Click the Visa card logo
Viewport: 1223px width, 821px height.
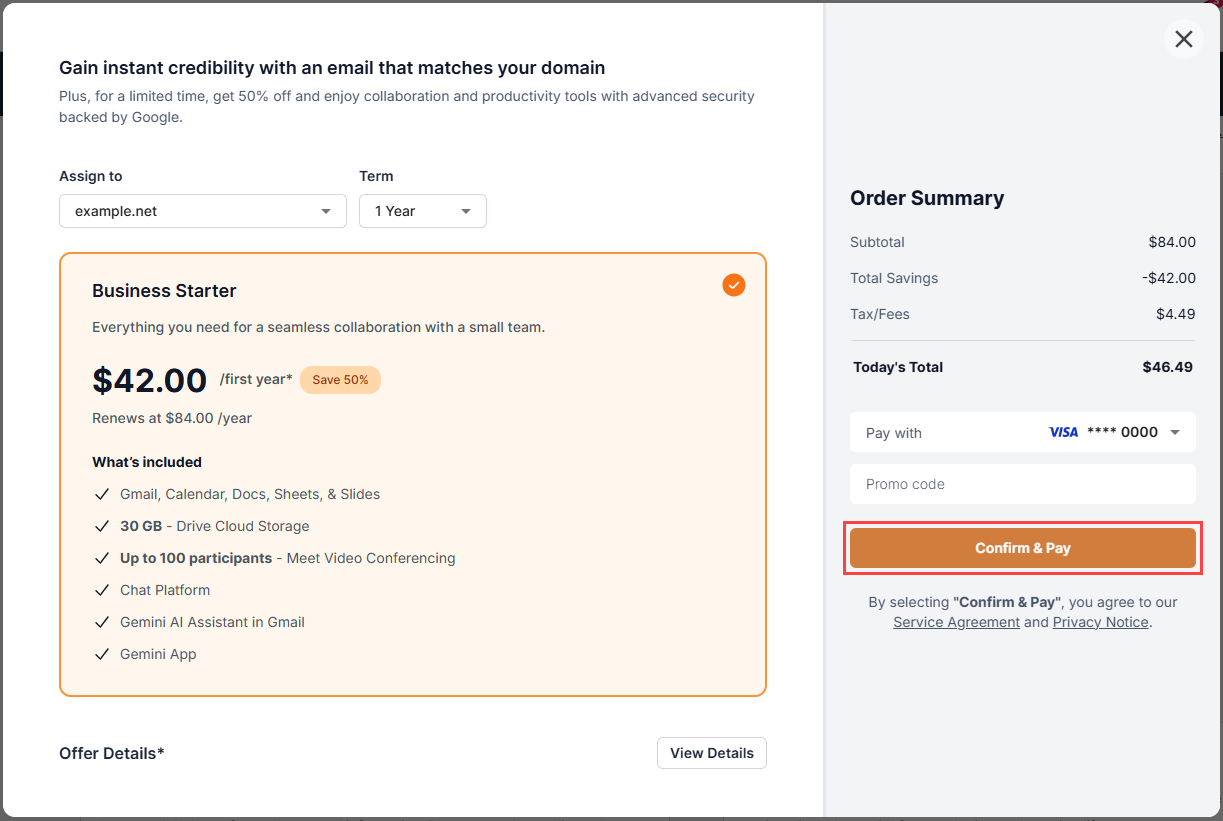[1063, 433]
